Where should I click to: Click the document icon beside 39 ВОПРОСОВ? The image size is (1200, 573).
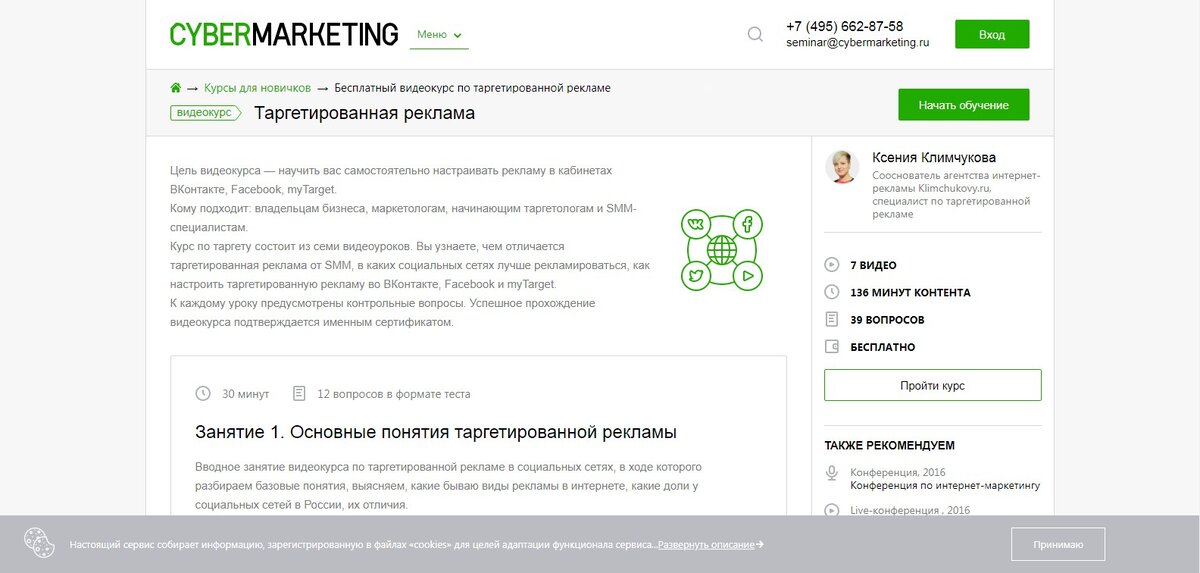(x=831, y=320)
